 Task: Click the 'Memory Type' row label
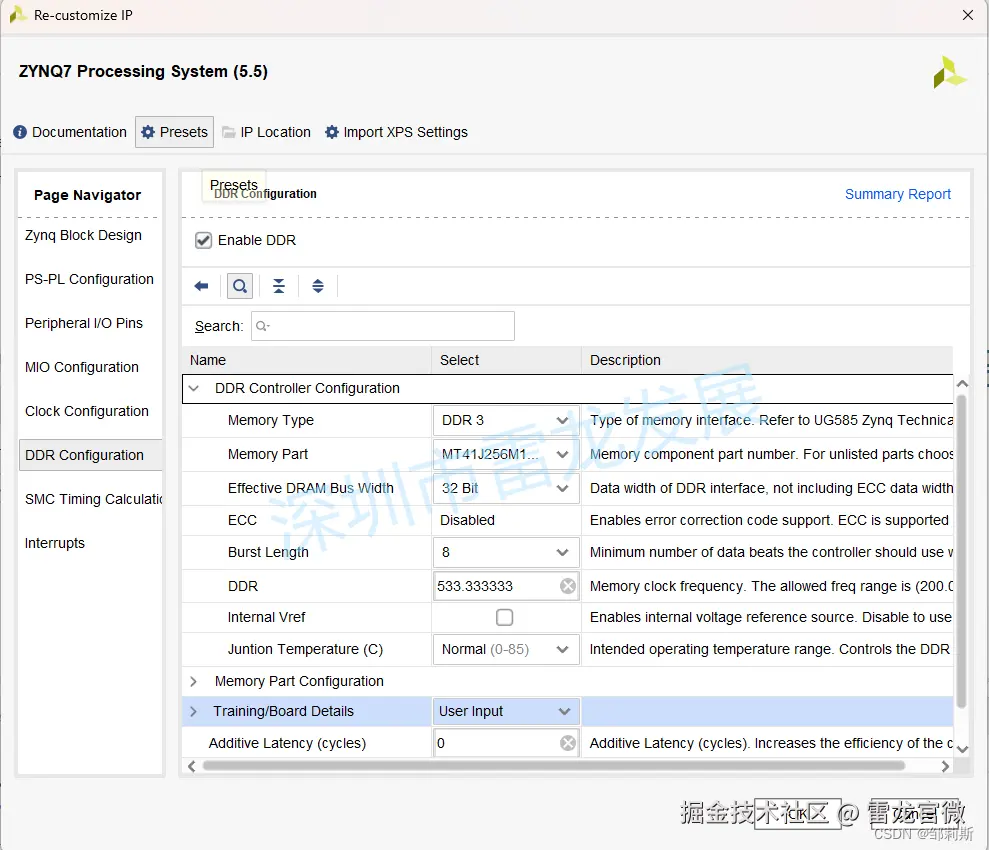[271, 421]
